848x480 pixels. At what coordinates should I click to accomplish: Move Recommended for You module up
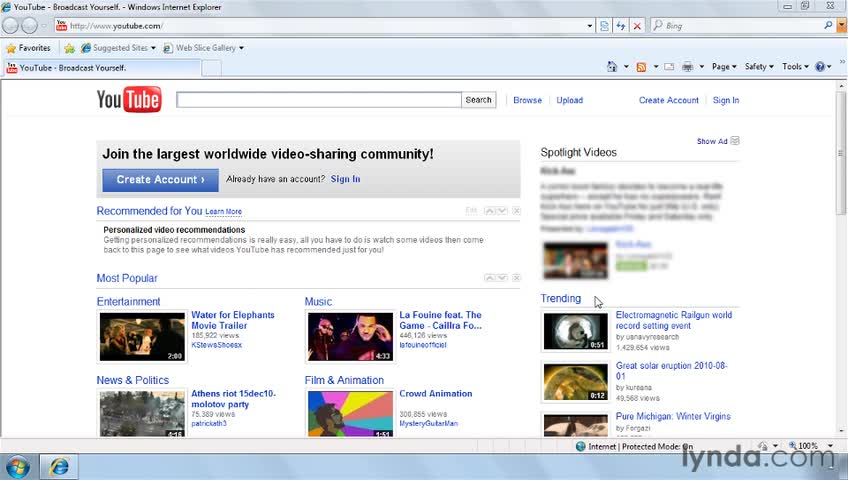[489, 211]
